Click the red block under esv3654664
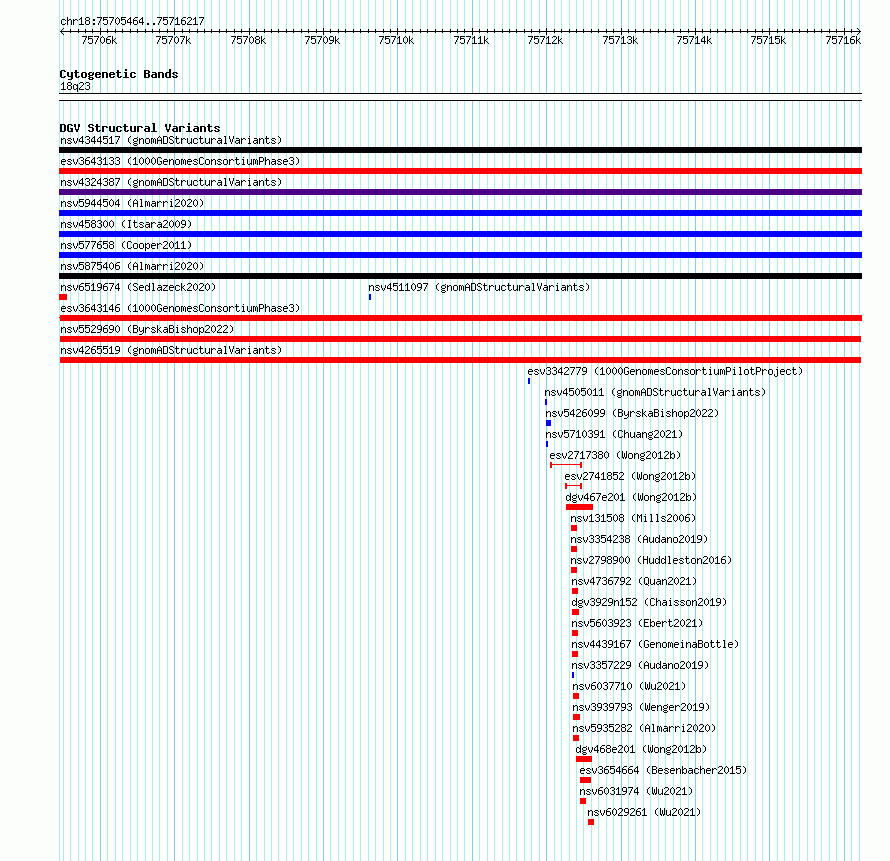 (x=586, y=780)
